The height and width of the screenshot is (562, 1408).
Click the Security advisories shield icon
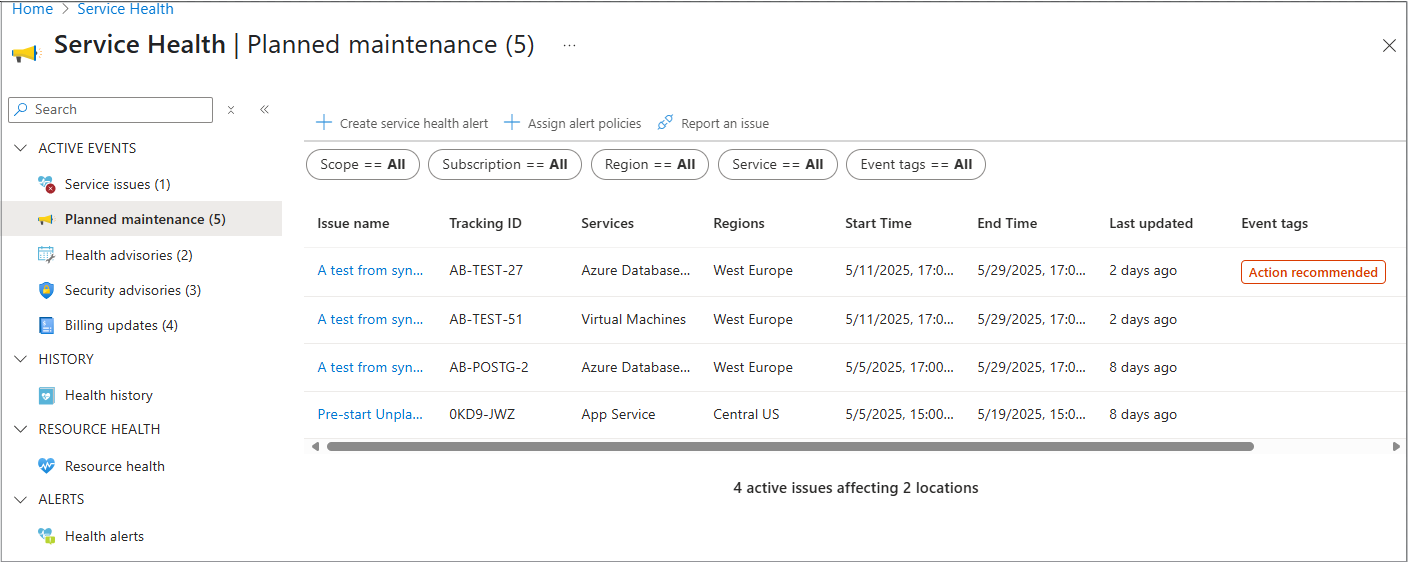pyautogui.click(x=46, y=290)
